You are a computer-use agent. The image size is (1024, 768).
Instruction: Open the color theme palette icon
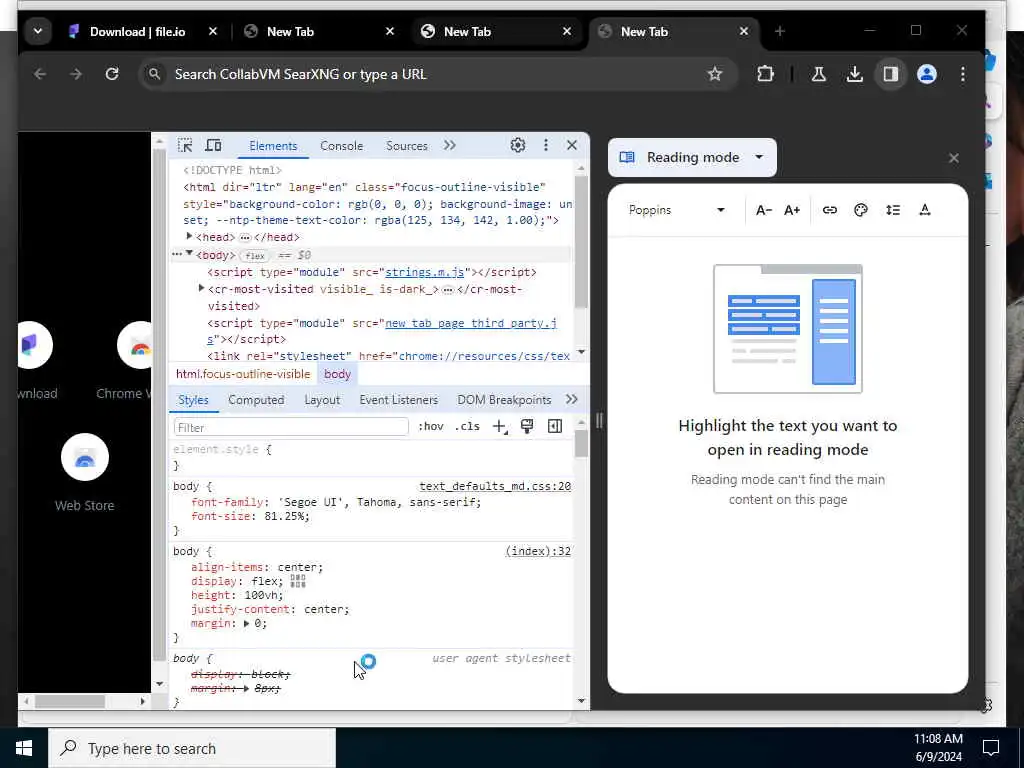point(861,210)
